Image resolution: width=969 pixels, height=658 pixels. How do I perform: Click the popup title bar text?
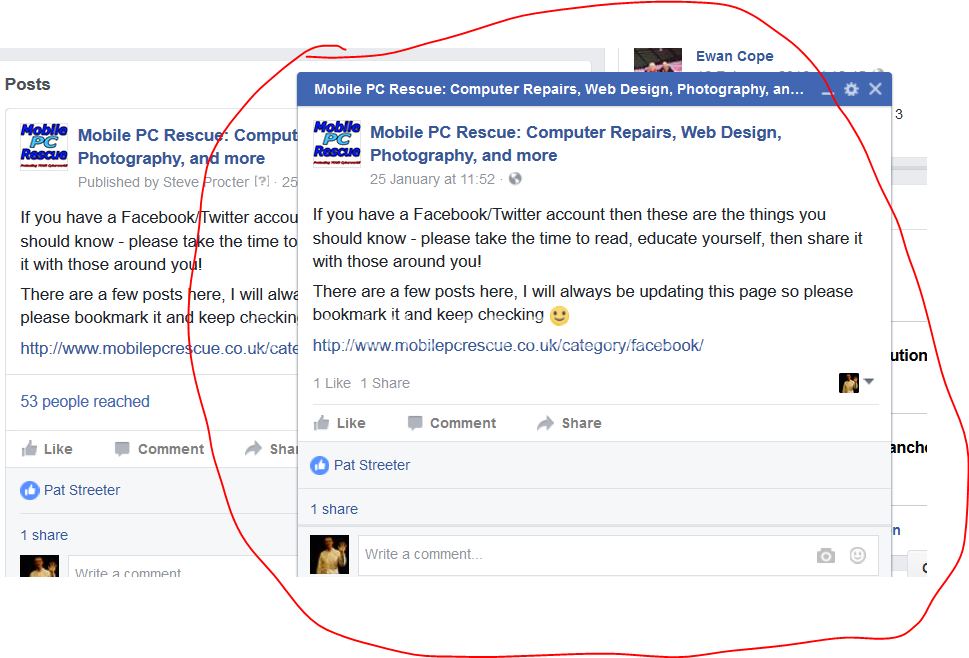pos(559,89)
